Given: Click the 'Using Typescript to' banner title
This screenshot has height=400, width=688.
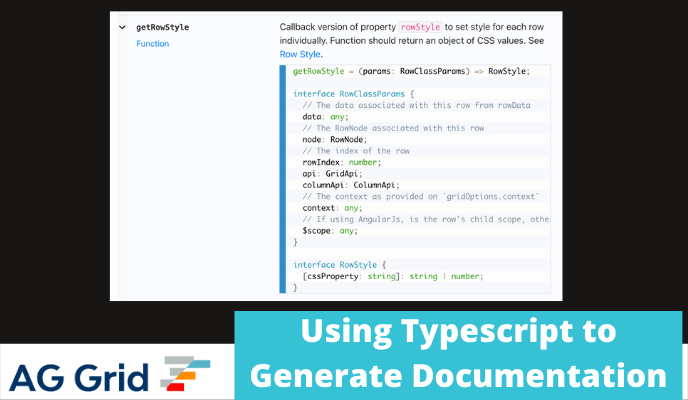Looking at the screenshot, I should tap(459, 332).
